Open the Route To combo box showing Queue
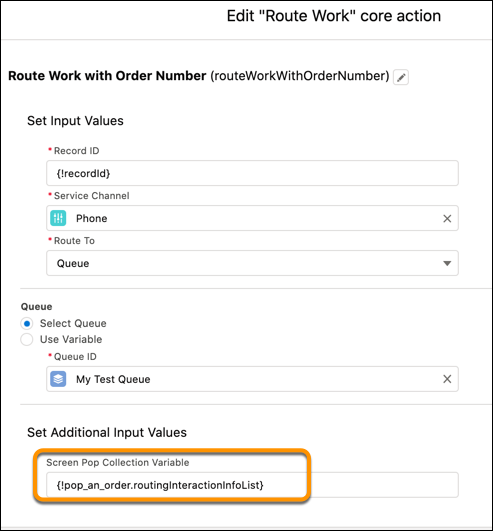Screen dimensions: 493x531 252,263
